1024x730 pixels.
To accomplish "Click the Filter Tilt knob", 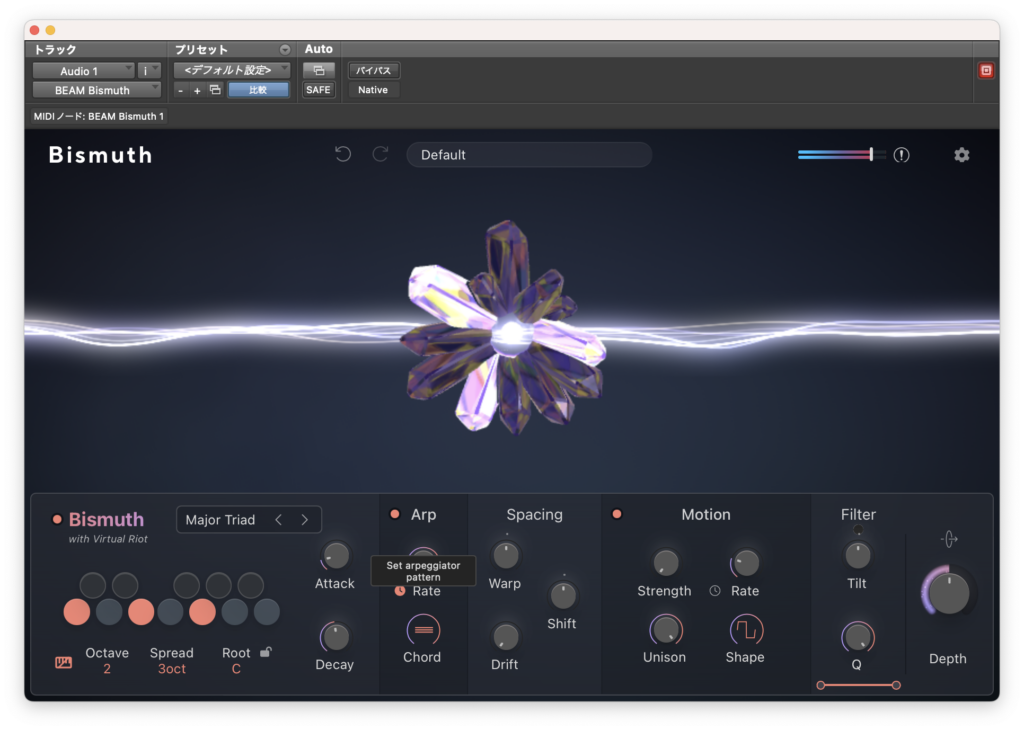I will (x=857, y=556).
